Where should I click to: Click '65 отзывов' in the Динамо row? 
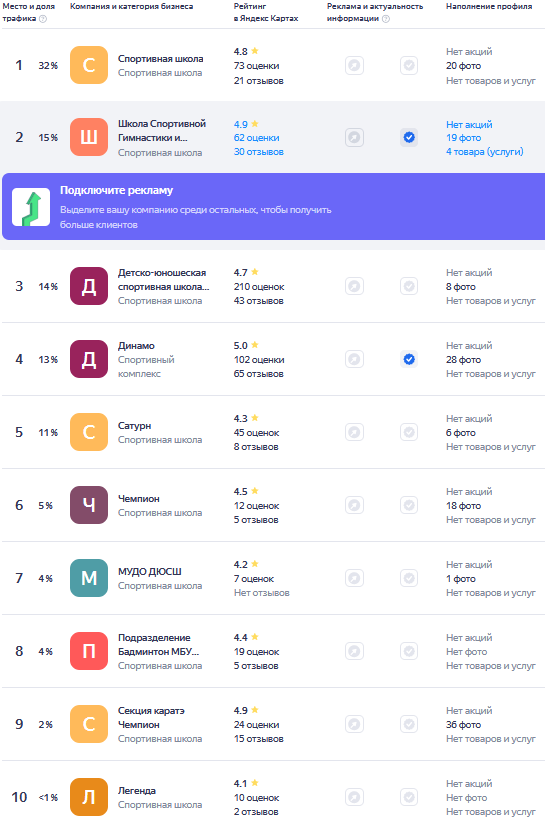click(x=259, y=374)
